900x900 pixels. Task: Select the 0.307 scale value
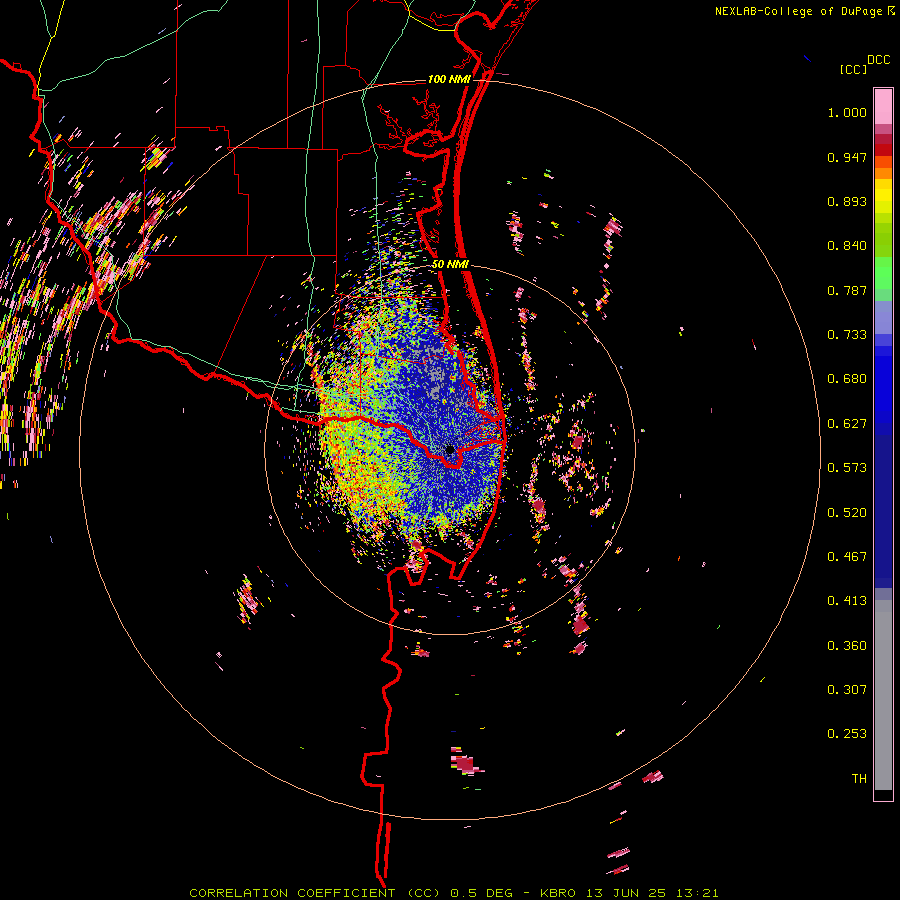pos(847,690)
